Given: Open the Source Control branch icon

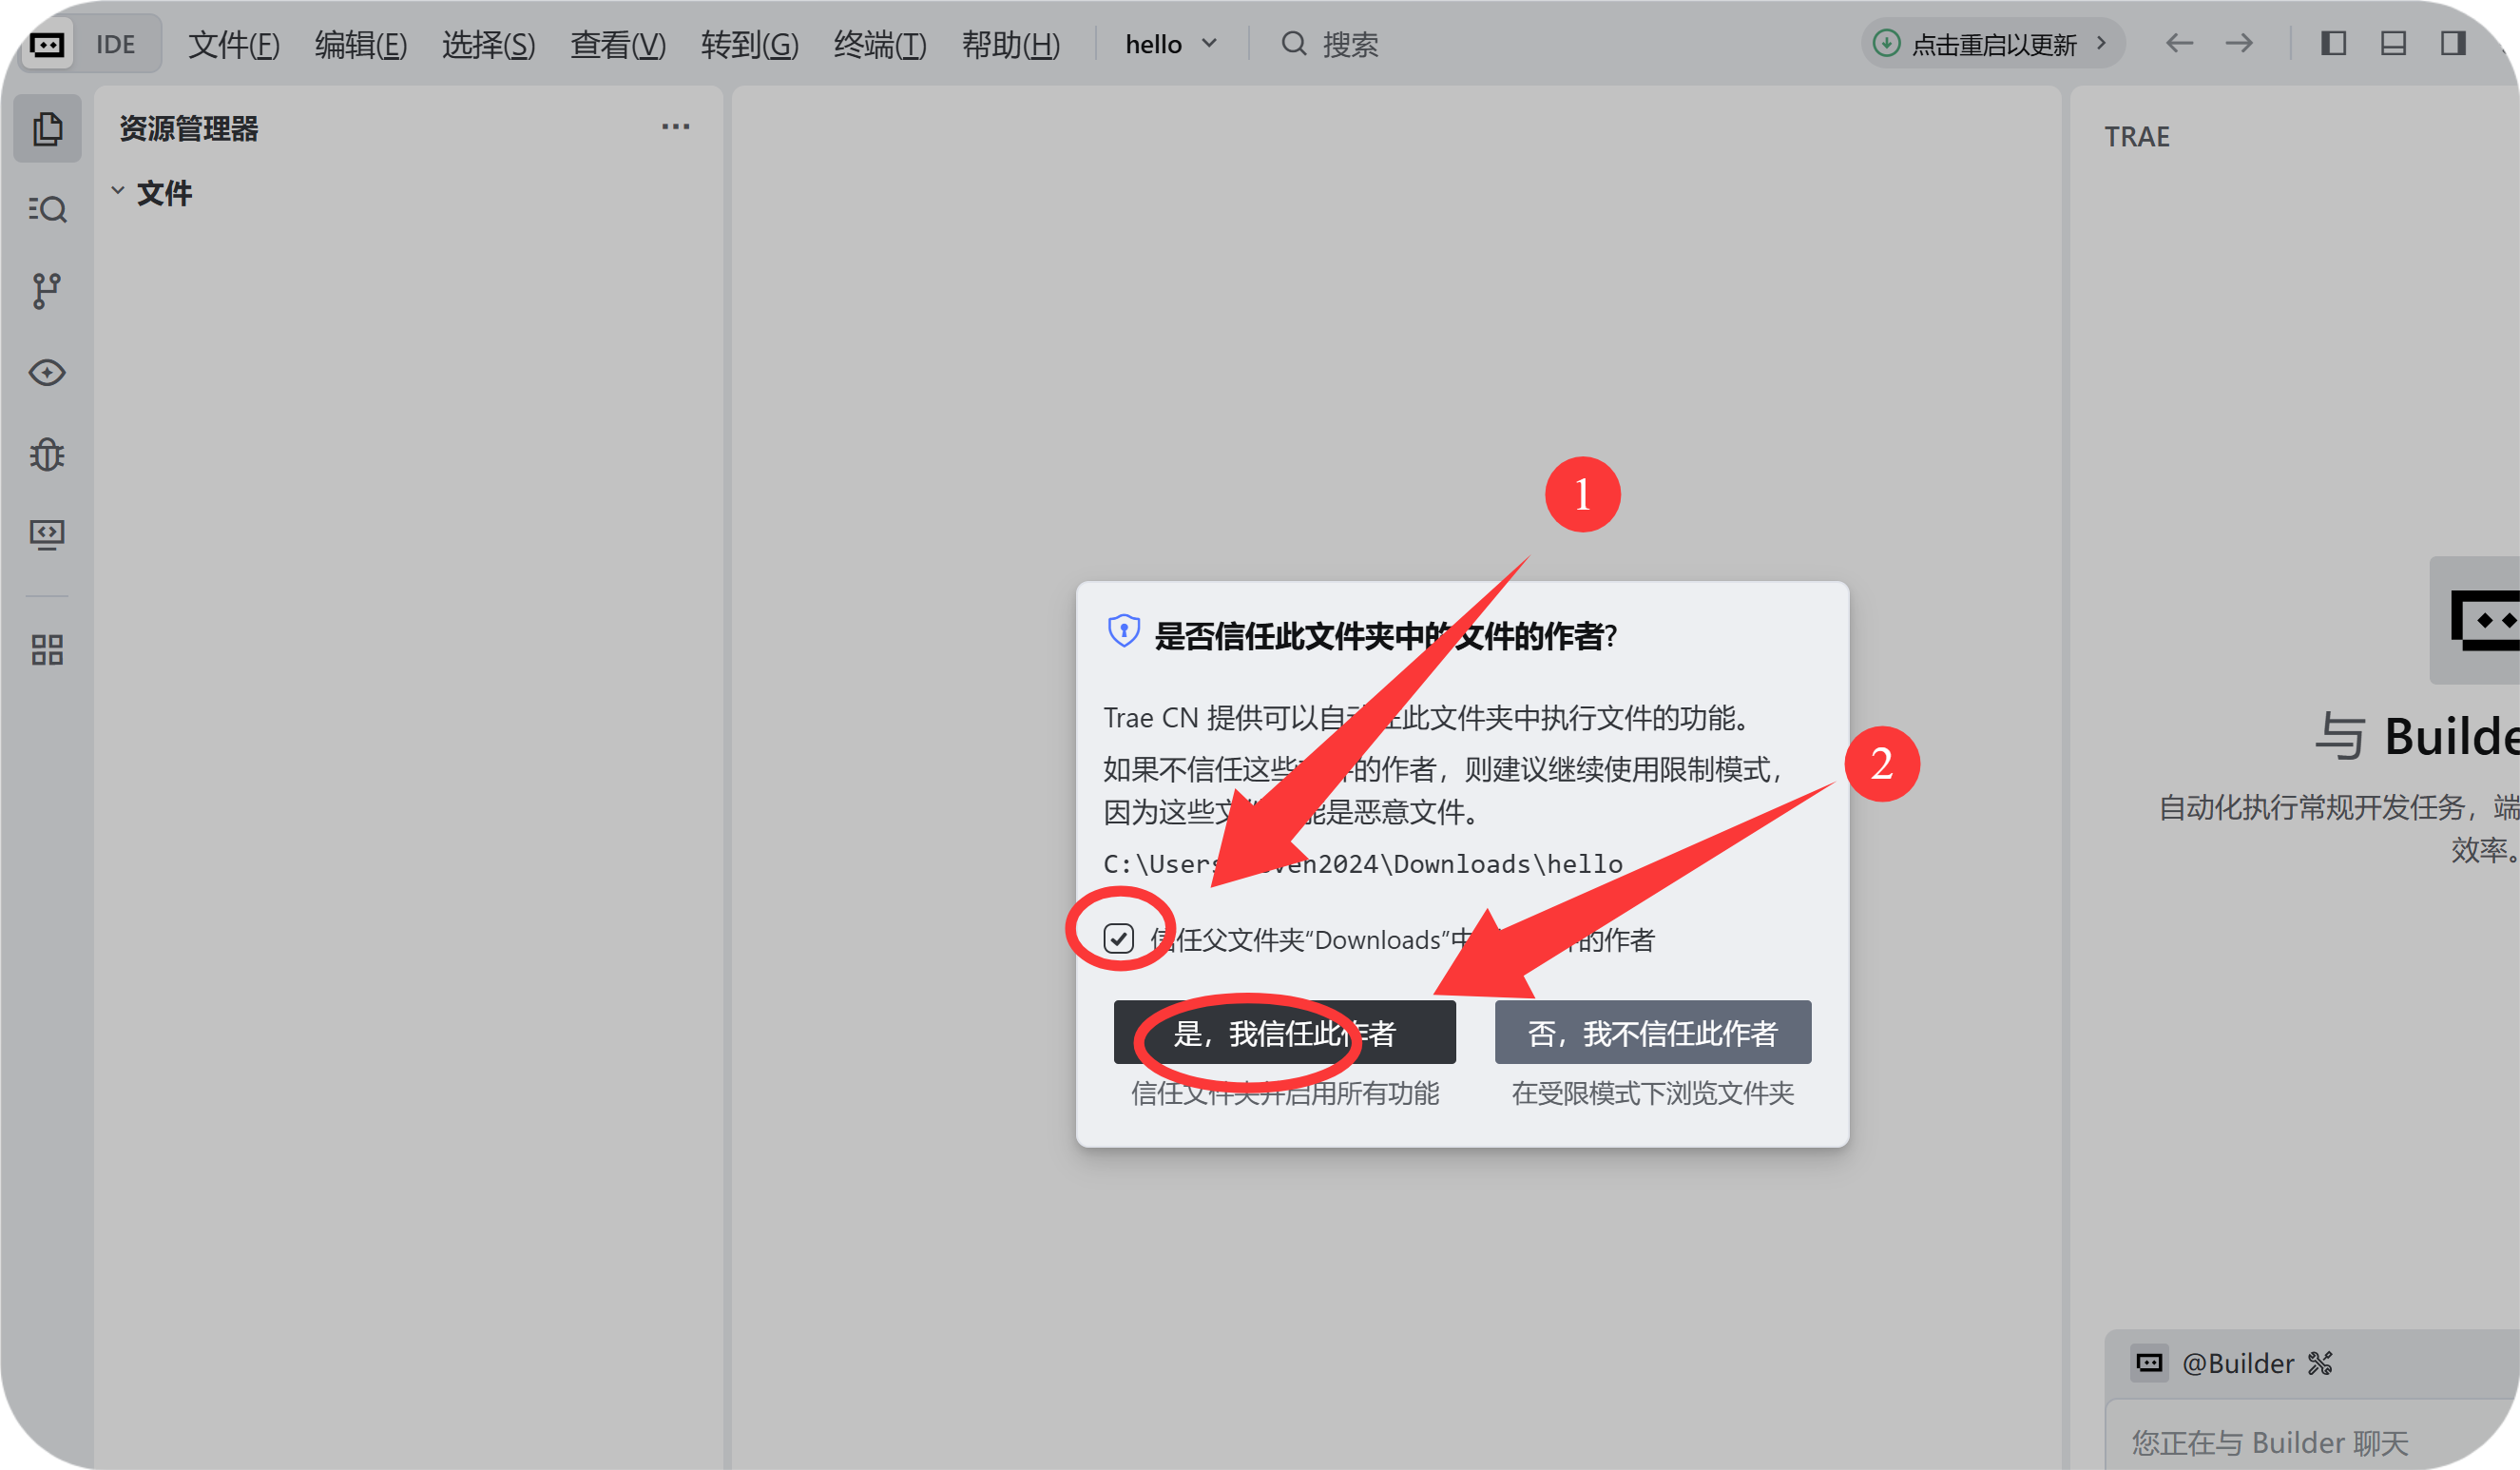Looking at the screenshot, I should pyautogui.click(x=47, y=291).
